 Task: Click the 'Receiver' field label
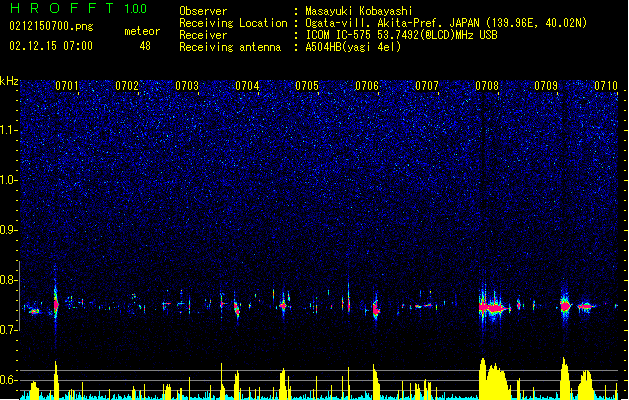[x=203, y=35]
